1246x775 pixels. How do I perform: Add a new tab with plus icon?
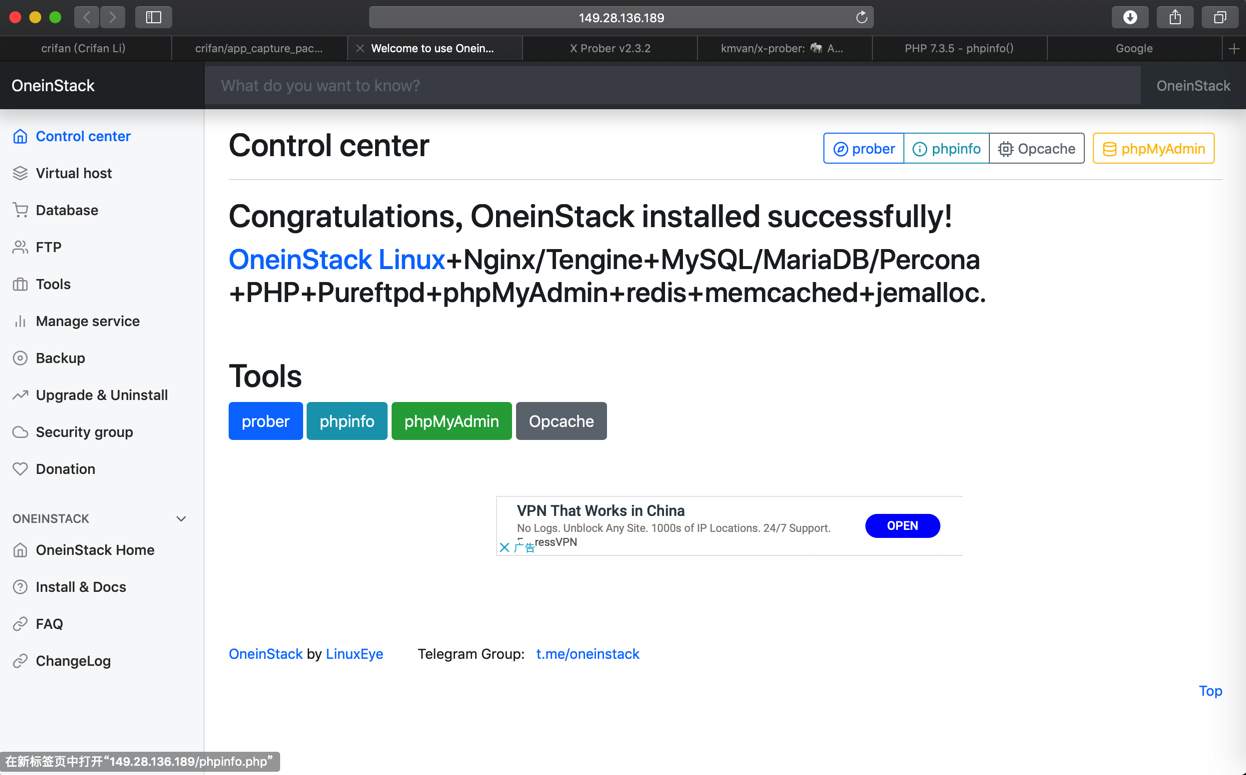(x=1234, y=48)
